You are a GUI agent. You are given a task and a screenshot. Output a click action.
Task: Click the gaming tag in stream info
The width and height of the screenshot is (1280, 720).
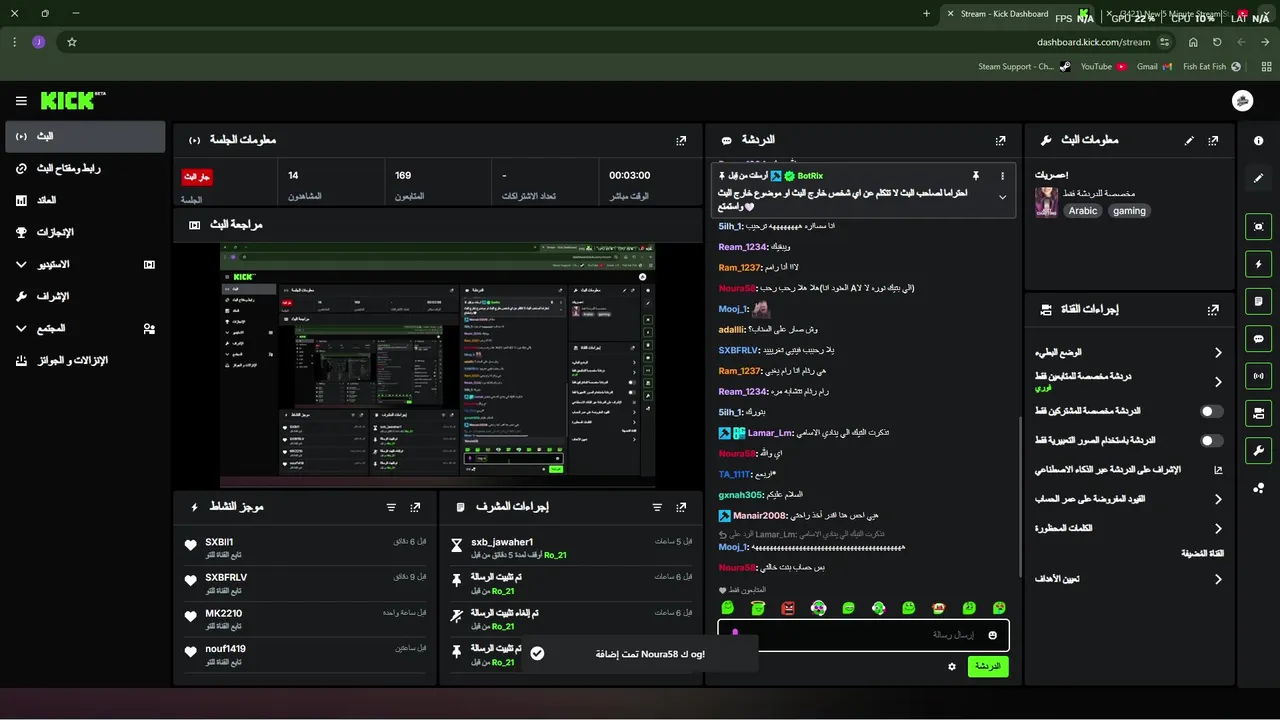[1129, 211]
